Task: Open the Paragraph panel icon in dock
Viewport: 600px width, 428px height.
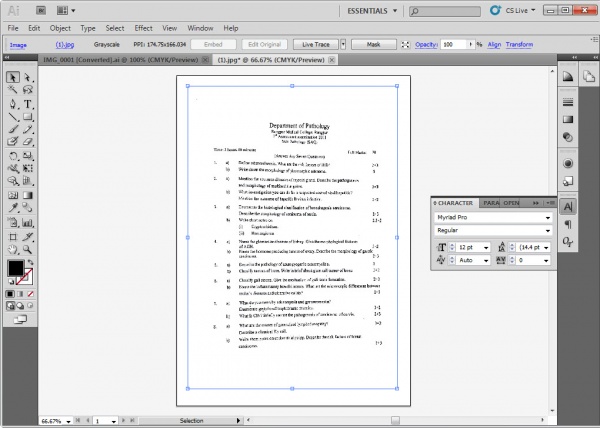Action: 567,225
